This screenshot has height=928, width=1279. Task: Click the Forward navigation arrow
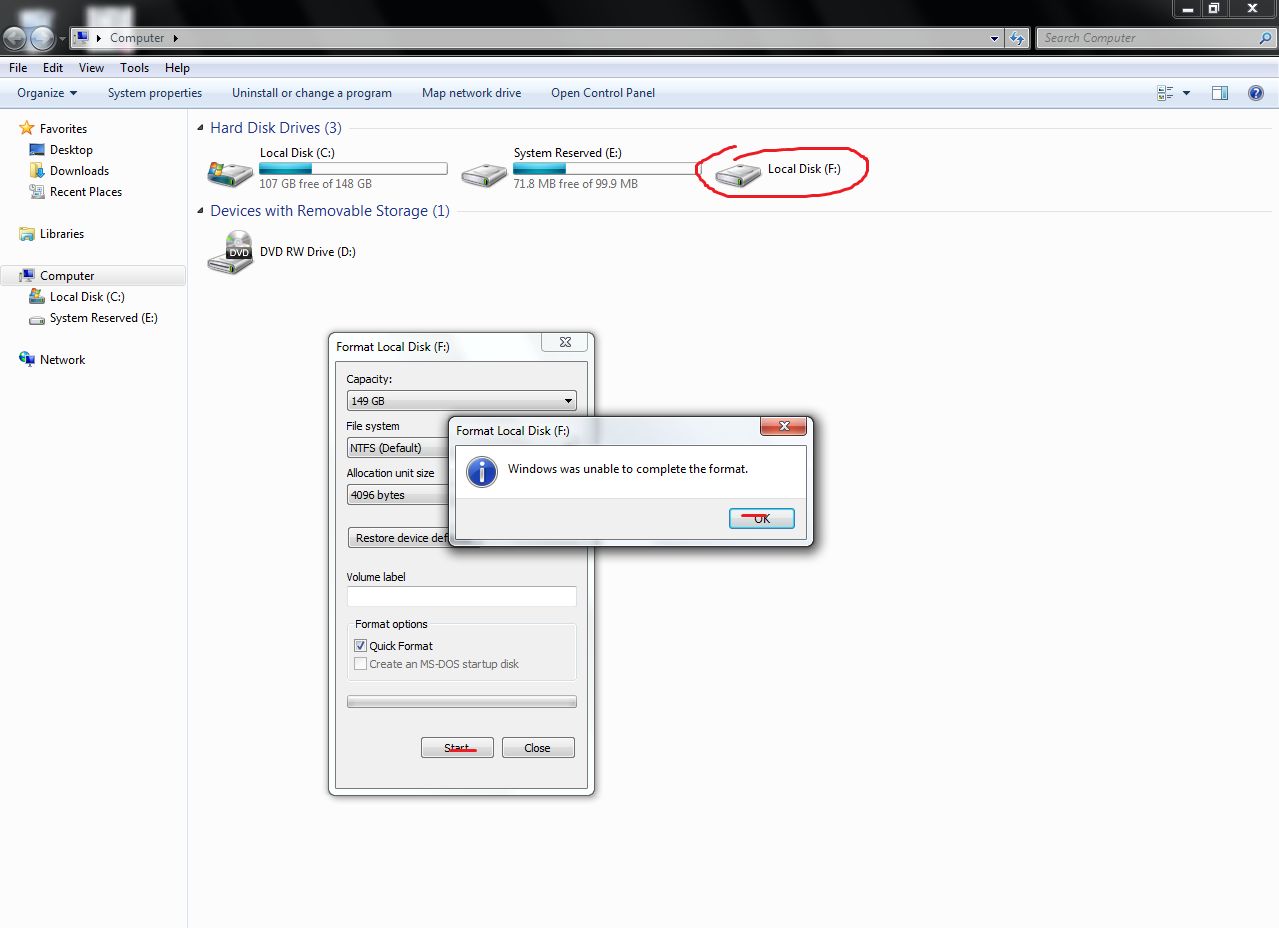pyautogui.click(x=42, y=38)
